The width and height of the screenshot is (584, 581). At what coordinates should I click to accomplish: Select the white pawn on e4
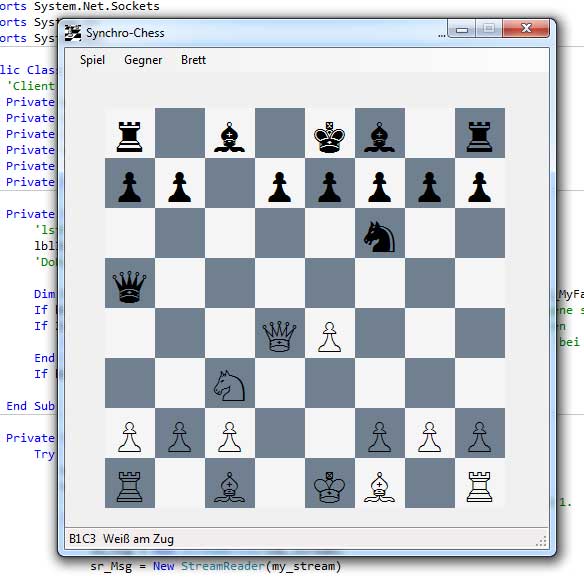click(329, 337)
